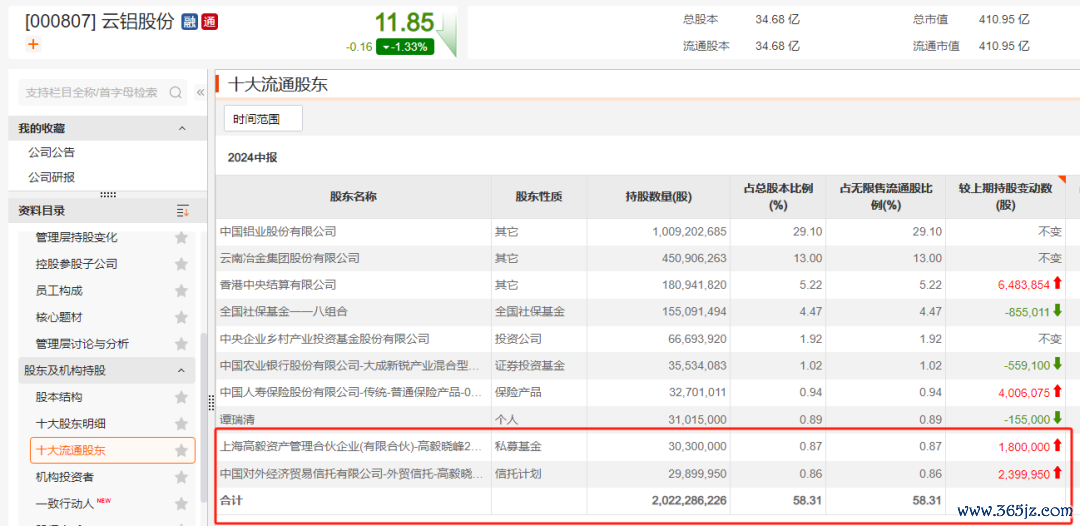This screenshot has height=526, width=1080.
Task: Click the 股东名称 column header
Action: click(x=353, y=196)
